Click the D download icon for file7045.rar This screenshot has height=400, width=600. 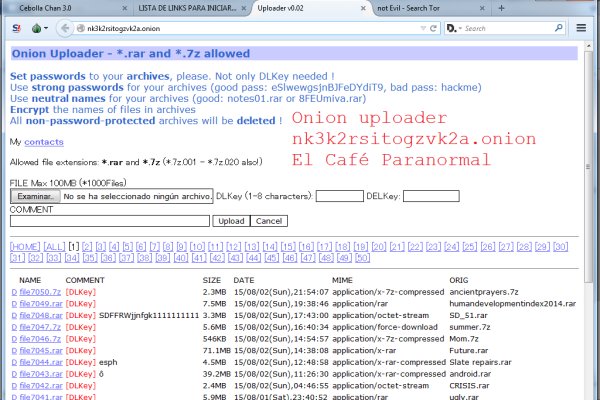pos(14,351)
